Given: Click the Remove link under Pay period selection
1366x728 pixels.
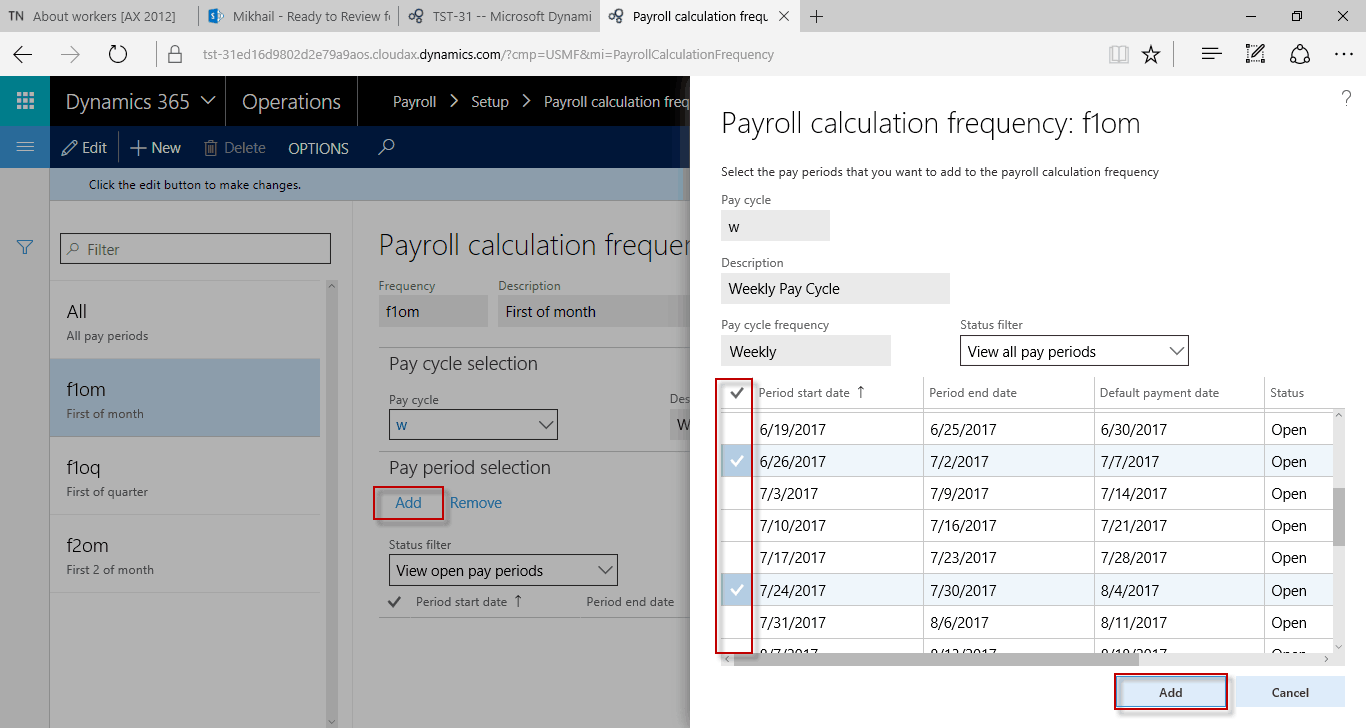Looking at the screenshot, I should tap(476, 503).
